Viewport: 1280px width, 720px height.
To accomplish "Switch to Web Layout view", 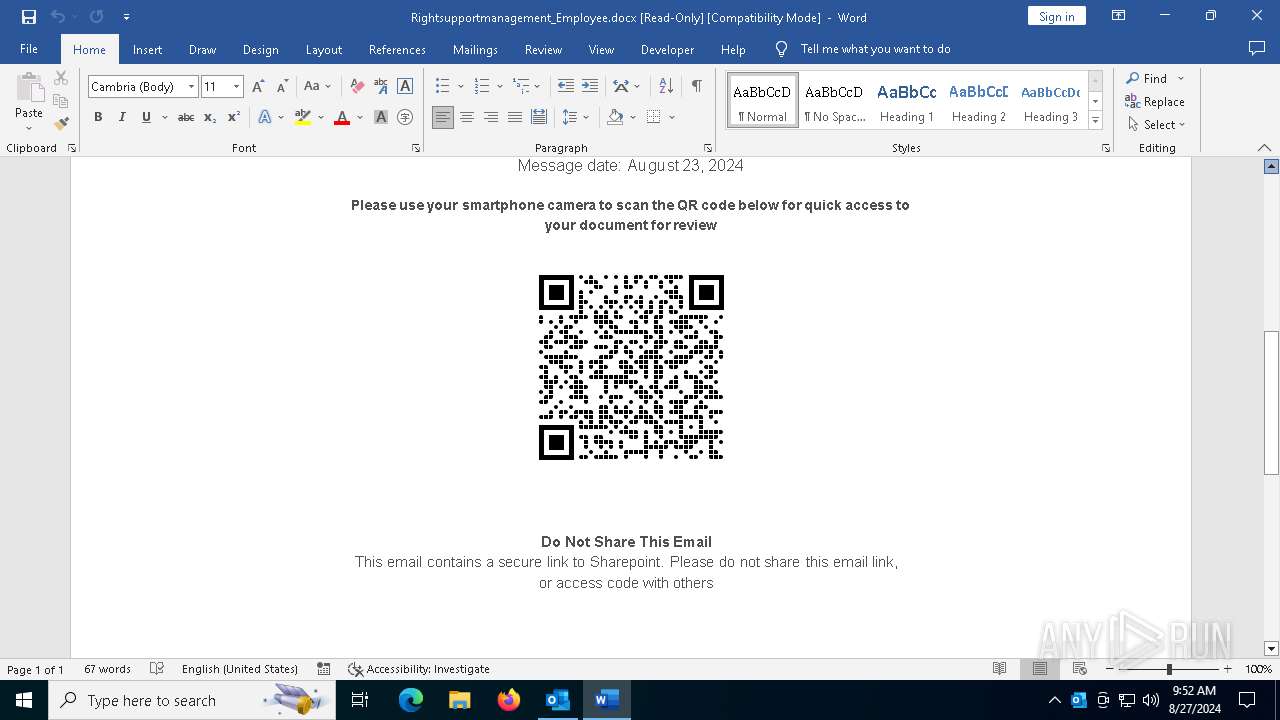I will tap(1080, 669).
